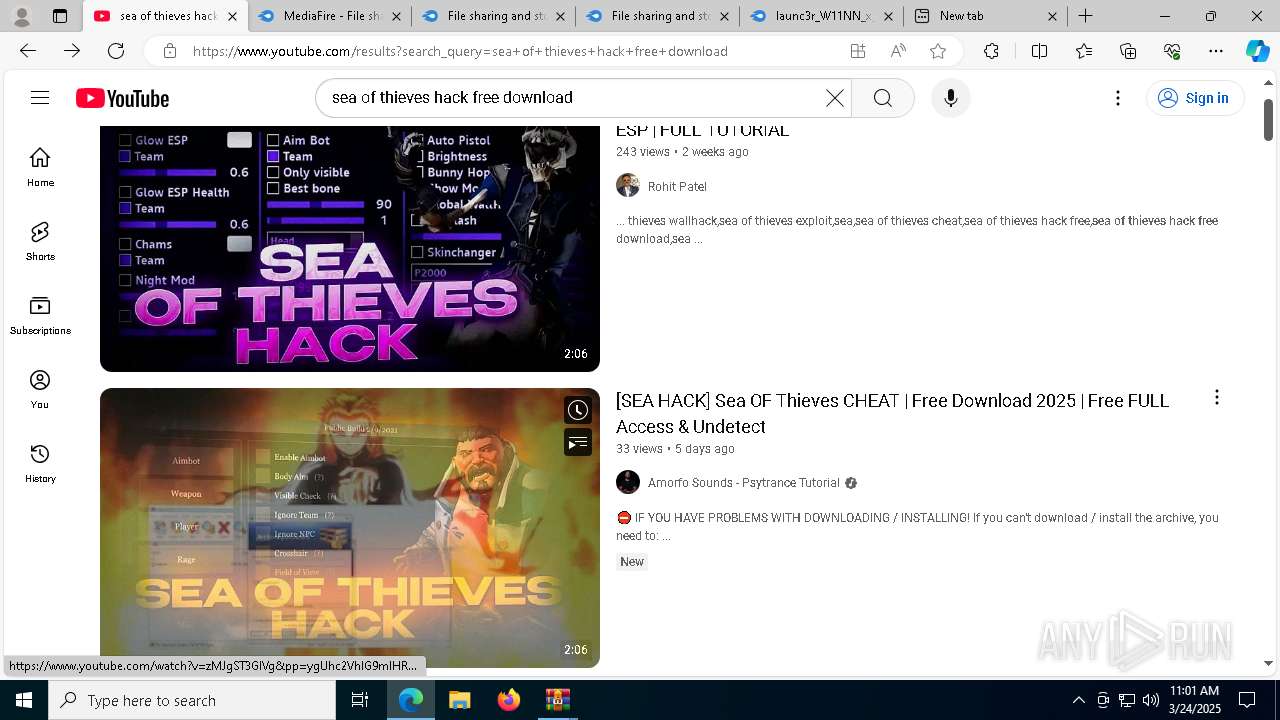
Task: Play the purple Sea of Thieves Hack thumbnail
Action: pos(350,249)
